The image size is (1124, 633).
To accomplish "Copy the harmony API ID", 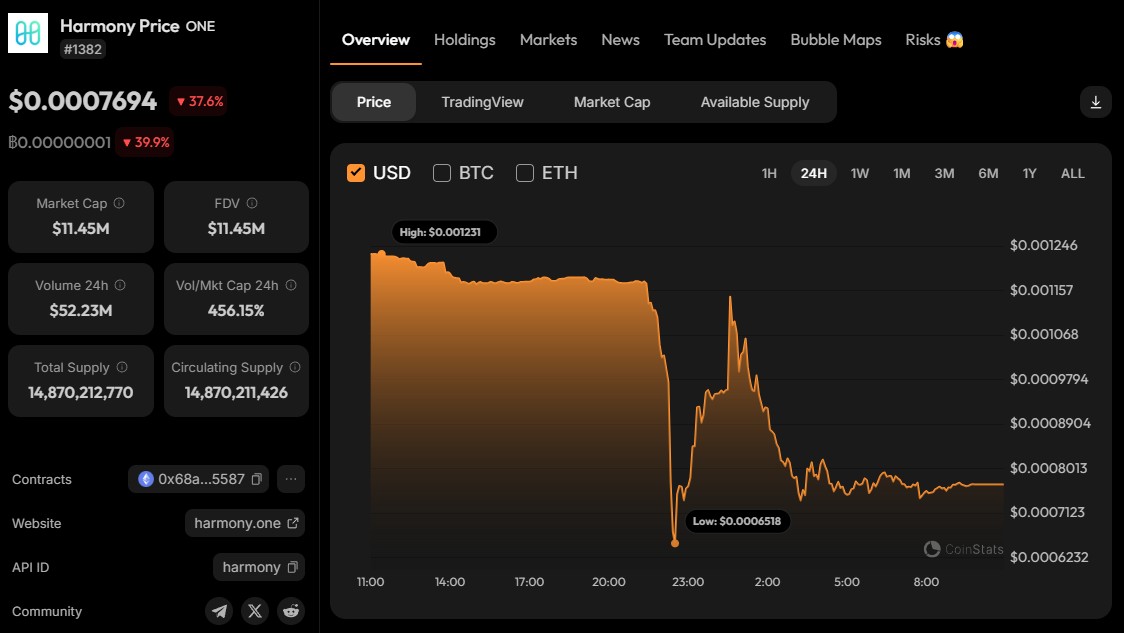I will tap(292, 567).
